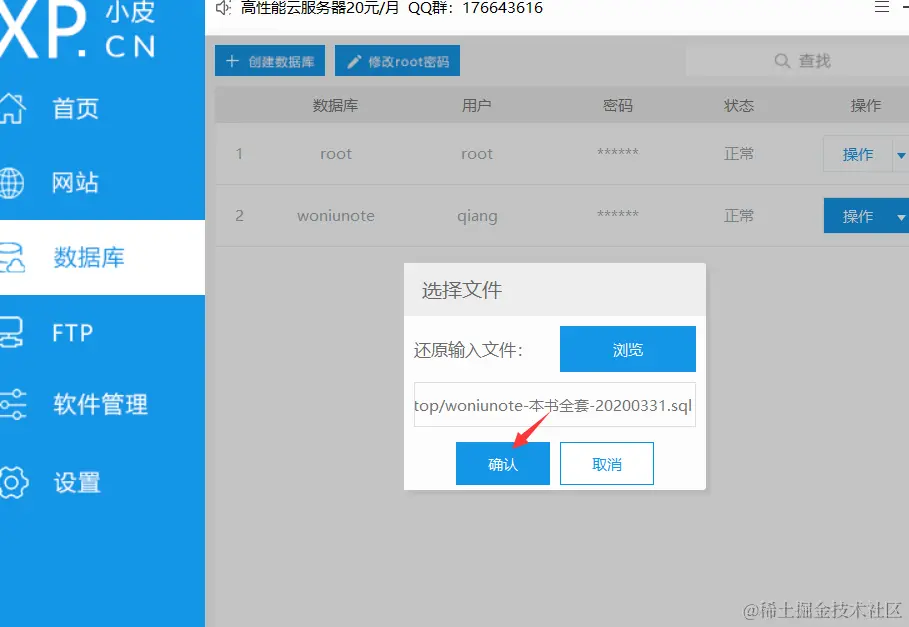
Task: Click the database icon in the sidebar
Action: coord(12,258)
